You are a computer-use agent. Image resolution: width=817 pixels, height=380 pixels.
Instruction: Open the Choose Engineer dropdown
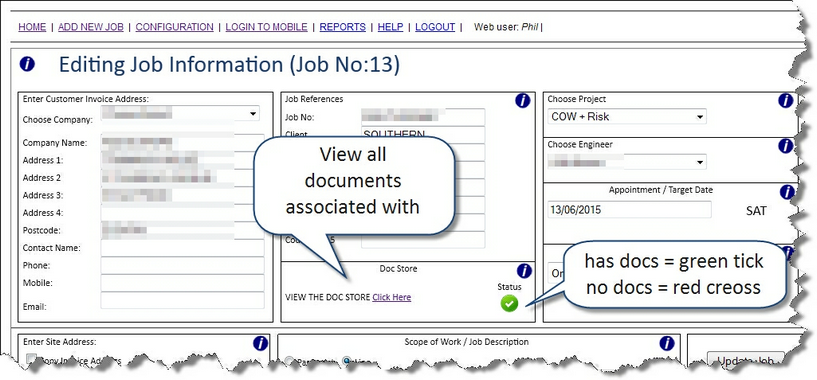click(627, 162)
